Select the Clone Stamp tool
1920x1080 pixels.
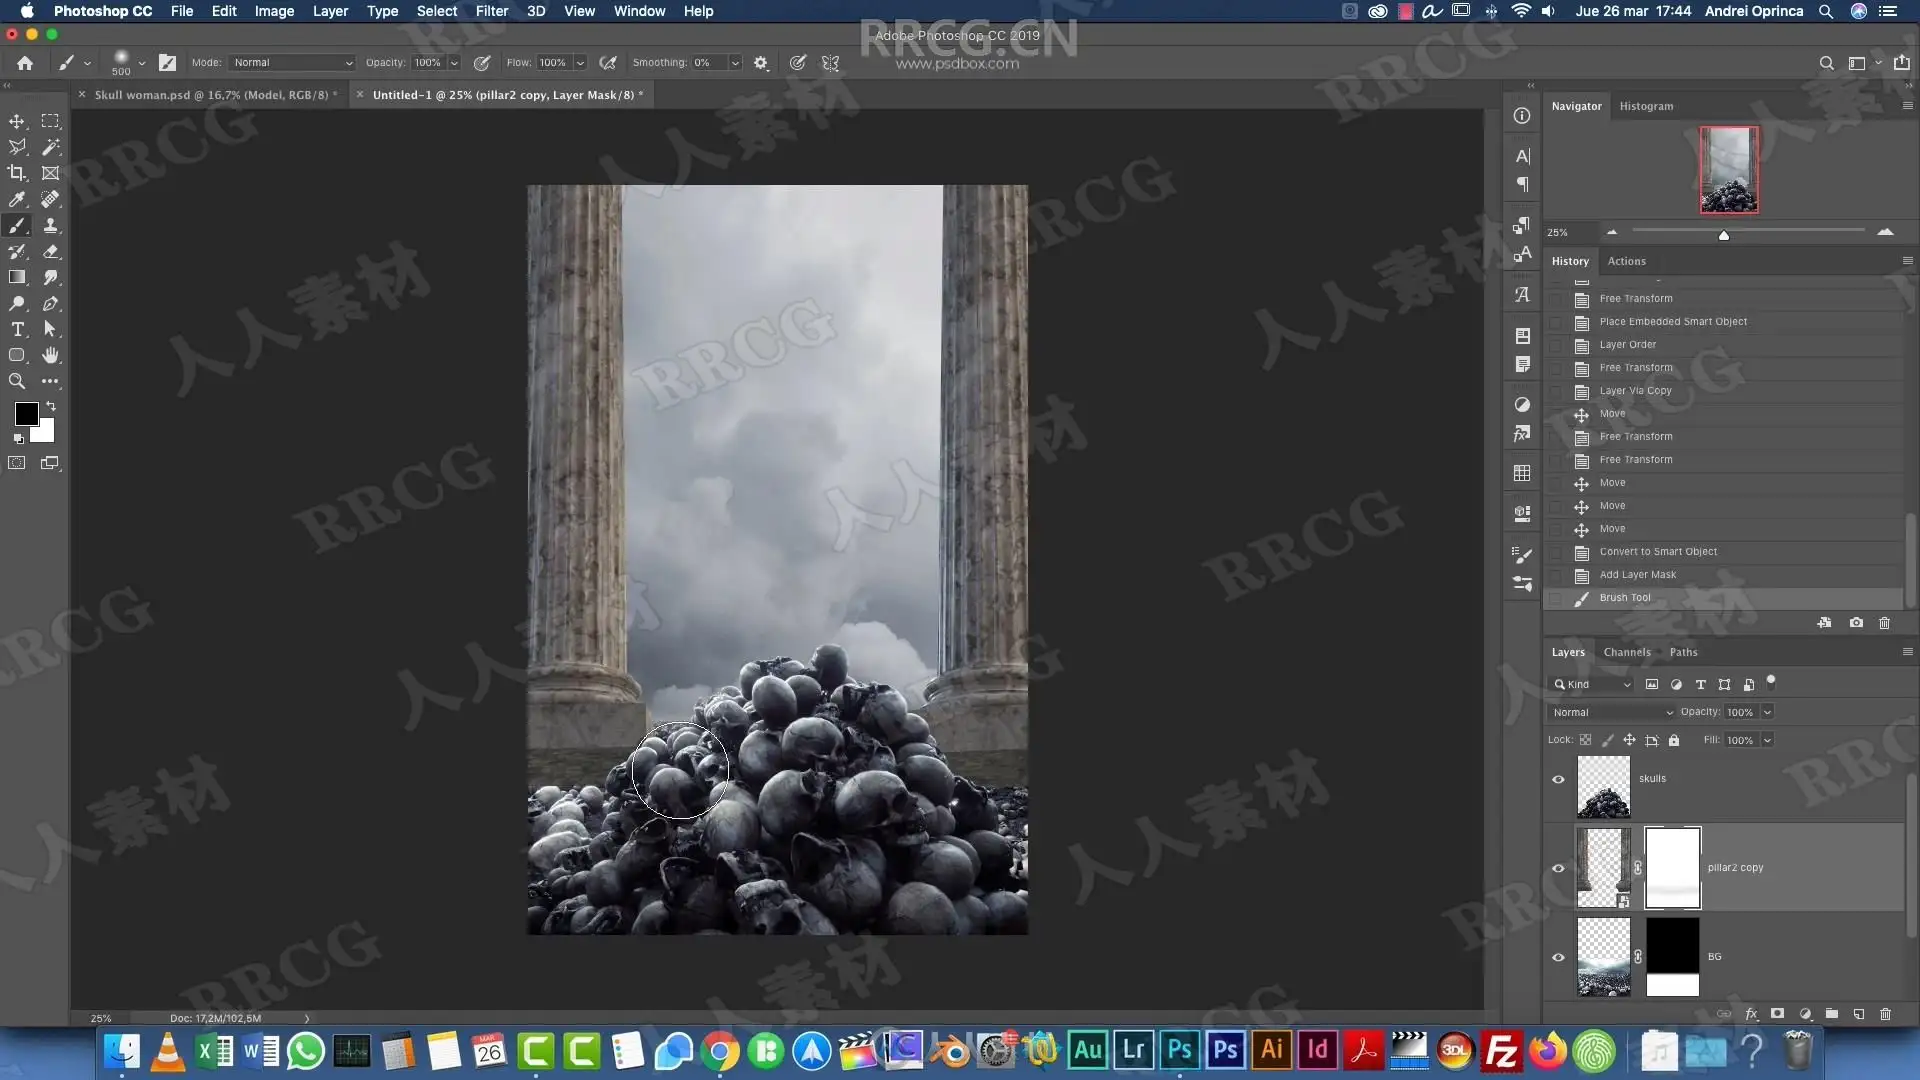click(x=50, y=225)
